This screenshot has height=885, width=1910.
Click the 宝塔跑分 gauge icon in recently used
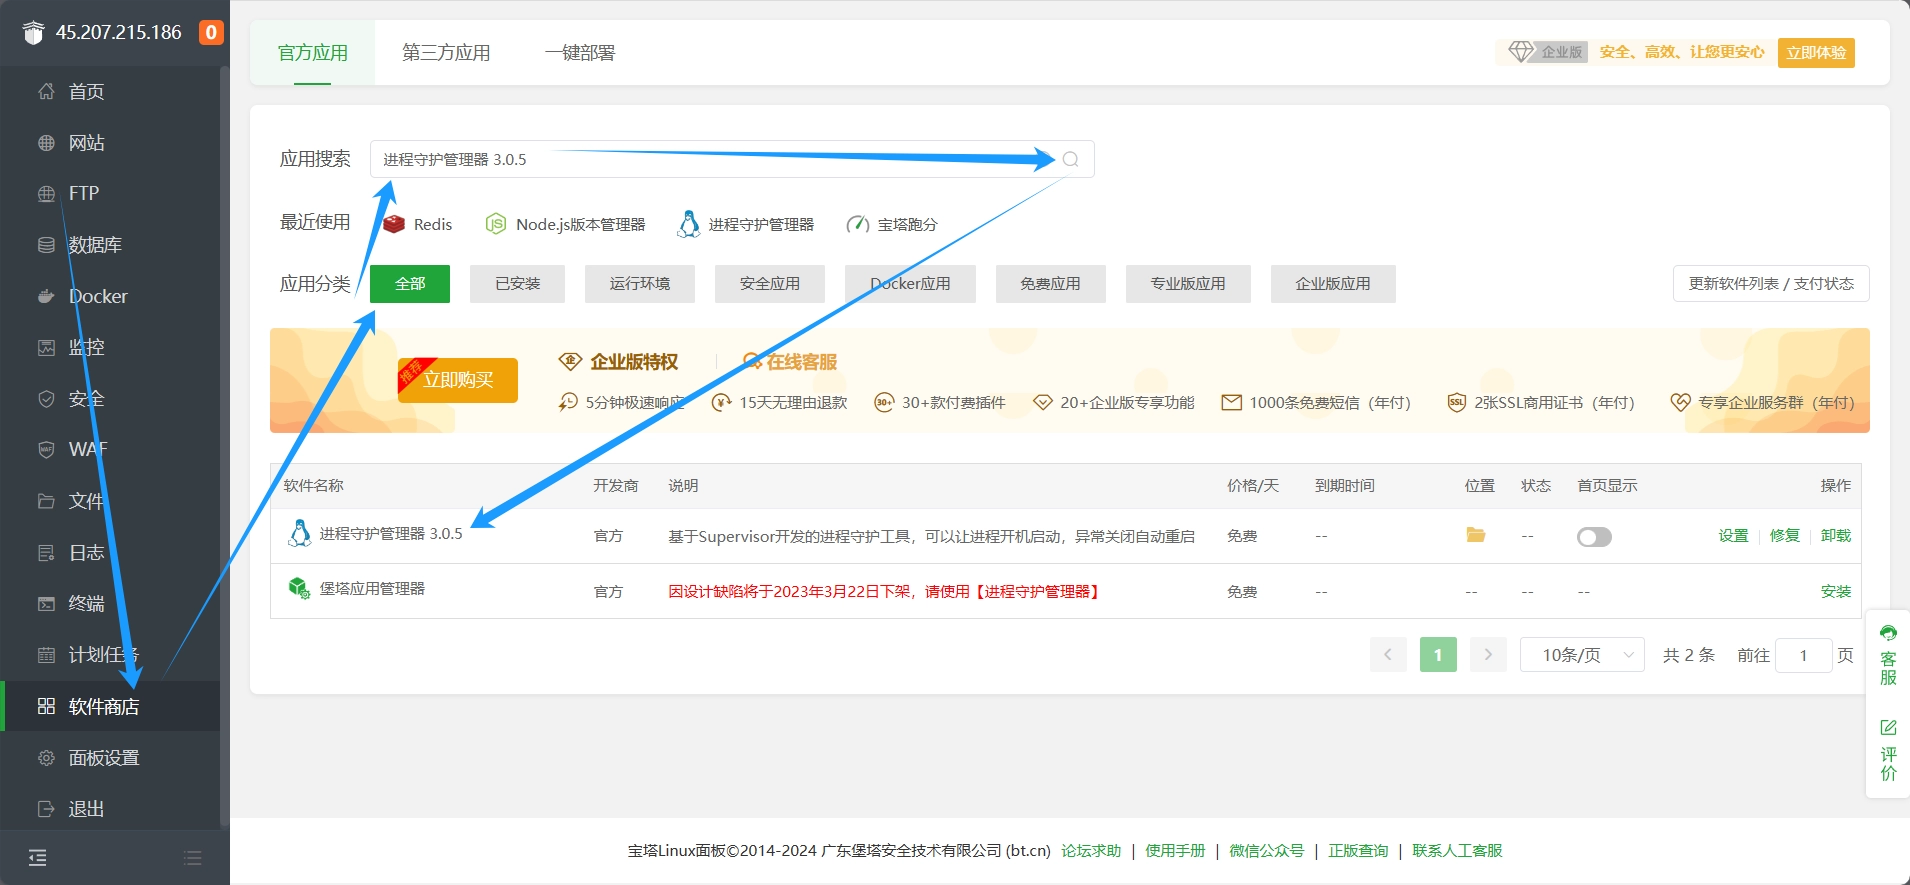(x=857, y=224)
